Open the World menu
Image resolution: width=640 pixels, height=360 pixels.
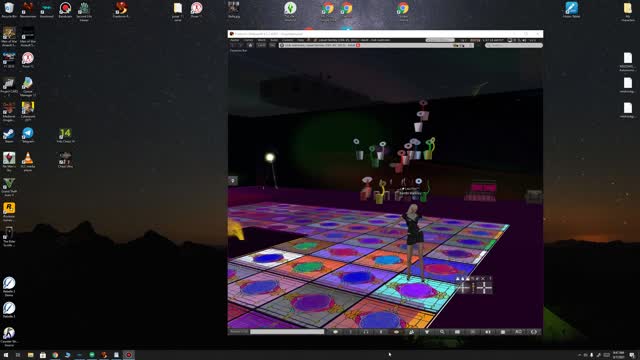262,40
